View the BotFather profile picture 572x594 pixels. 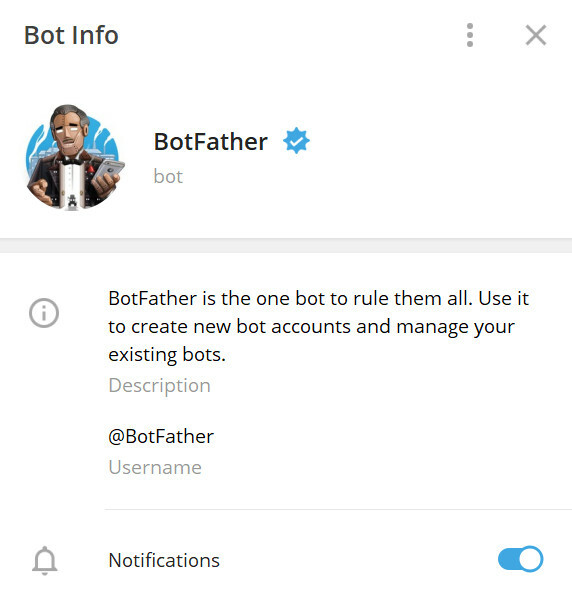click(x=75, y=157)
